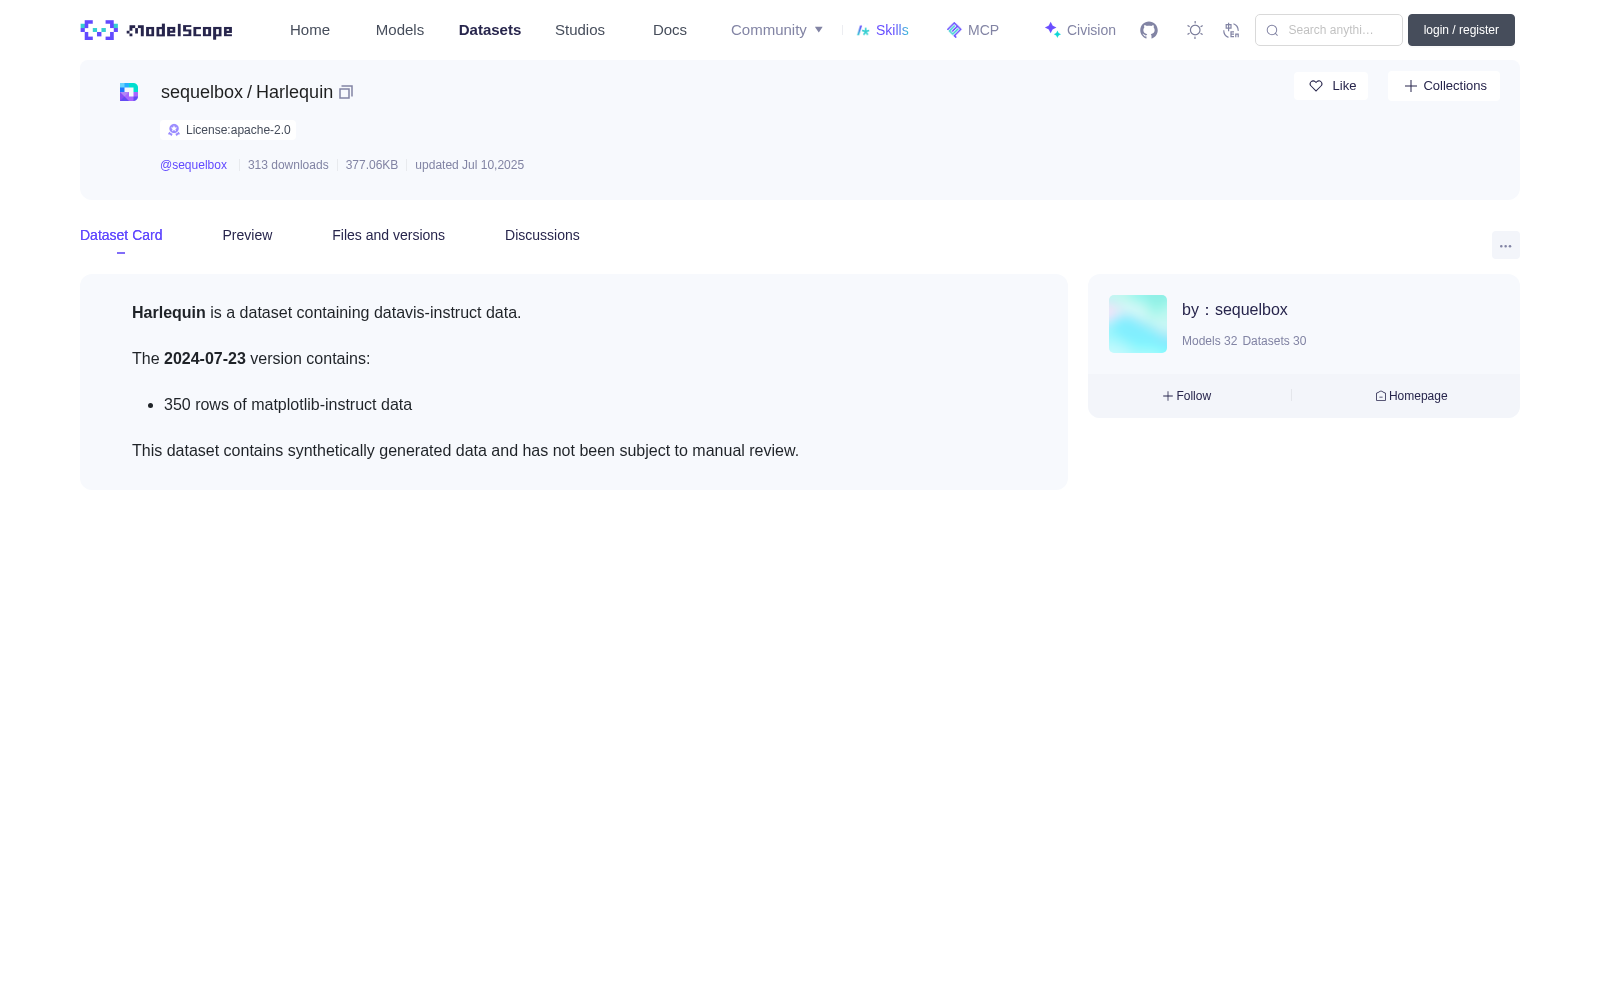The image size is (1600, 1000).
Task: Open the Studios menu item
Action: 580,30
